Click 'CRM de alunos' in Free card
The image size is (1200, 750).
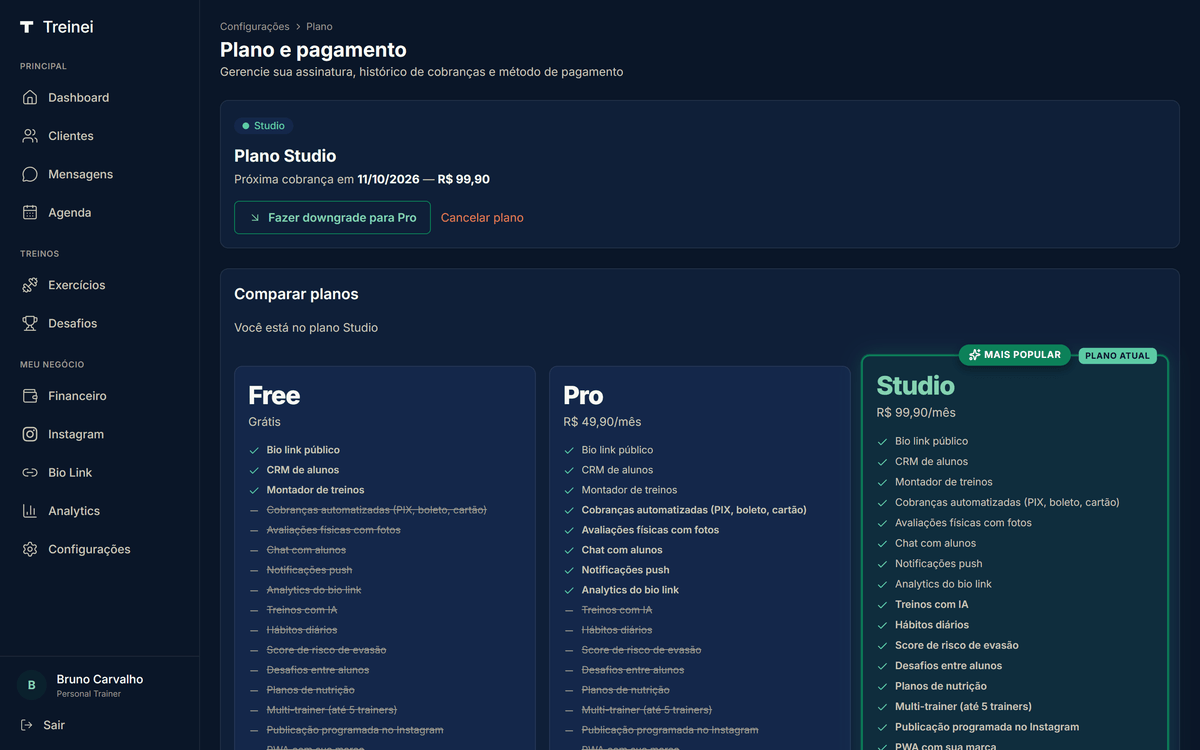coord(303,470)
